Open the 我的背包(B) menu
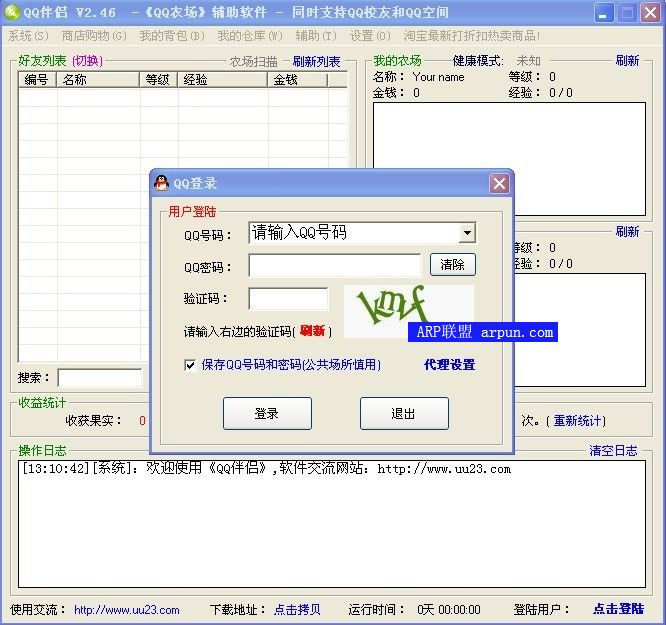Screen dimensions: 666x625 (x=172, y=36)
